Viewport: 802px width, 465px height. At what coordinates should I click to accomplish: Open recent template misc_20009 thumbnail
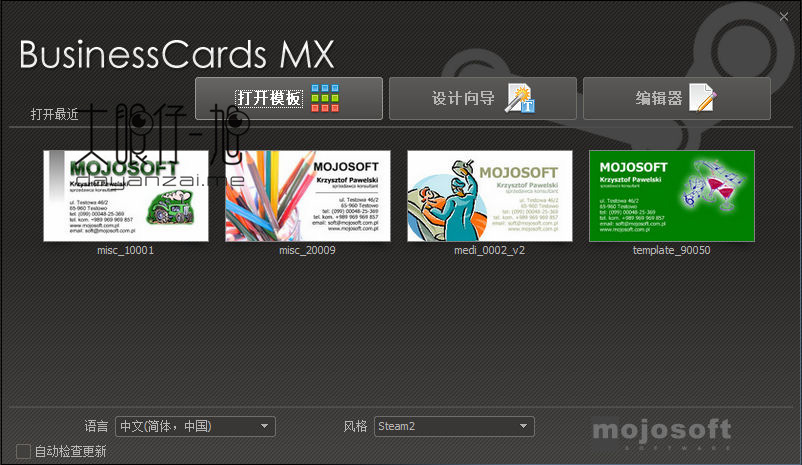(x=308, y=196)
